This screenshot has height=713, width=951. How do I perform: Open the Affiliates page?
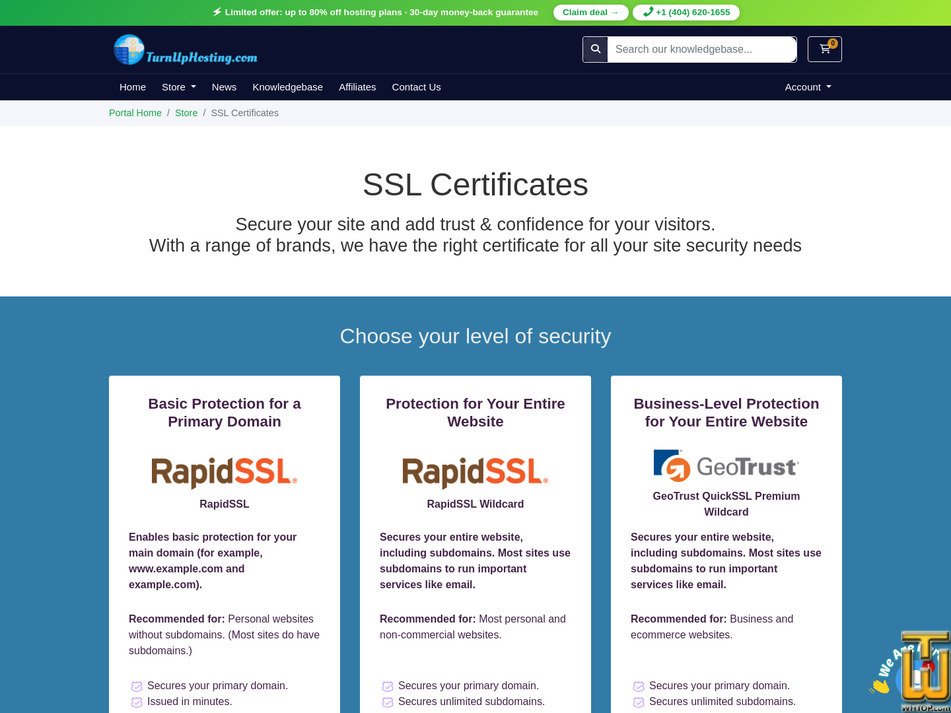pyautogui.click(x=357, y=87)
